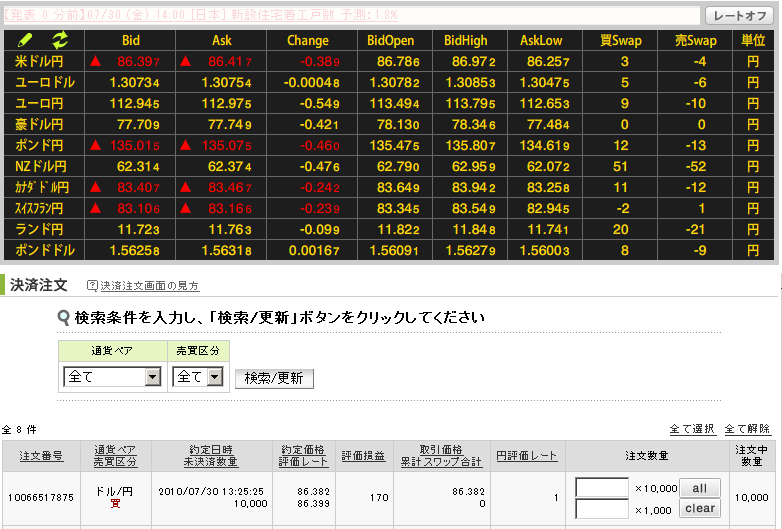The image size is (782, 529).
Task: Click red up arrow in 米ドル円 Bid cell
Action: click(96, 62)
